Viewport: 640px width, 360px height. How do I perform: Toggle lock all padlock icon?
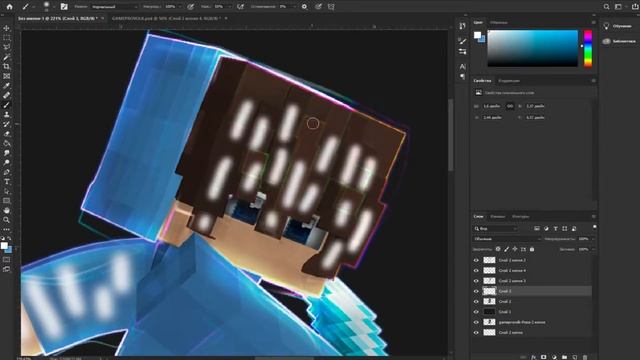coord(532,249)
